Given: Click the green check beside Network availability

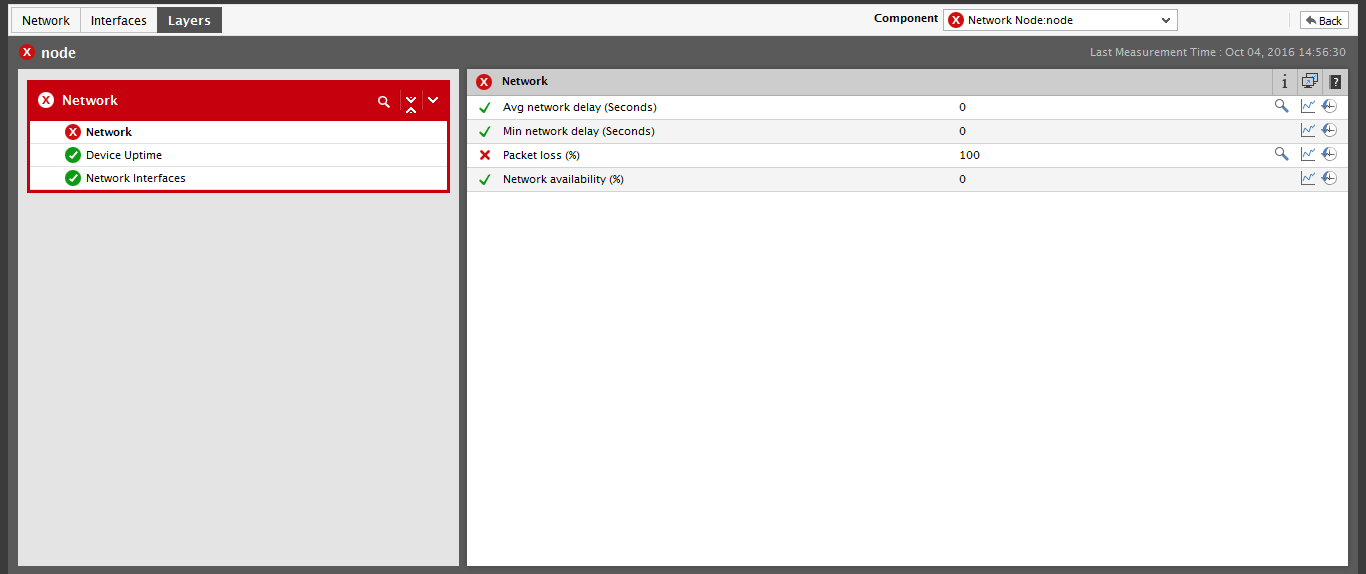Looking at the screenshot, I should [485, 179].
